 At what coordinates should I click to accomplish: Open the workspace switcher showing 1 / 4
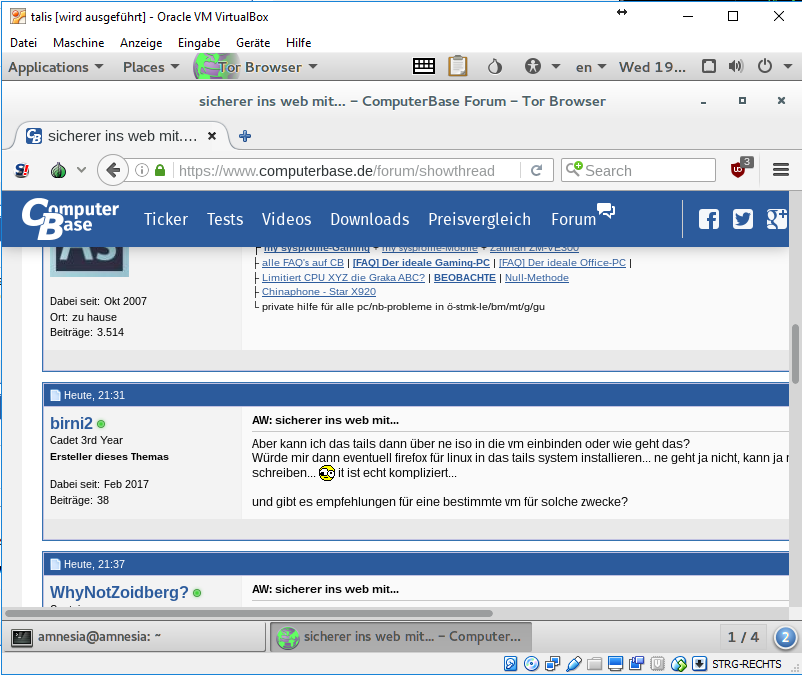click(743, 637)
